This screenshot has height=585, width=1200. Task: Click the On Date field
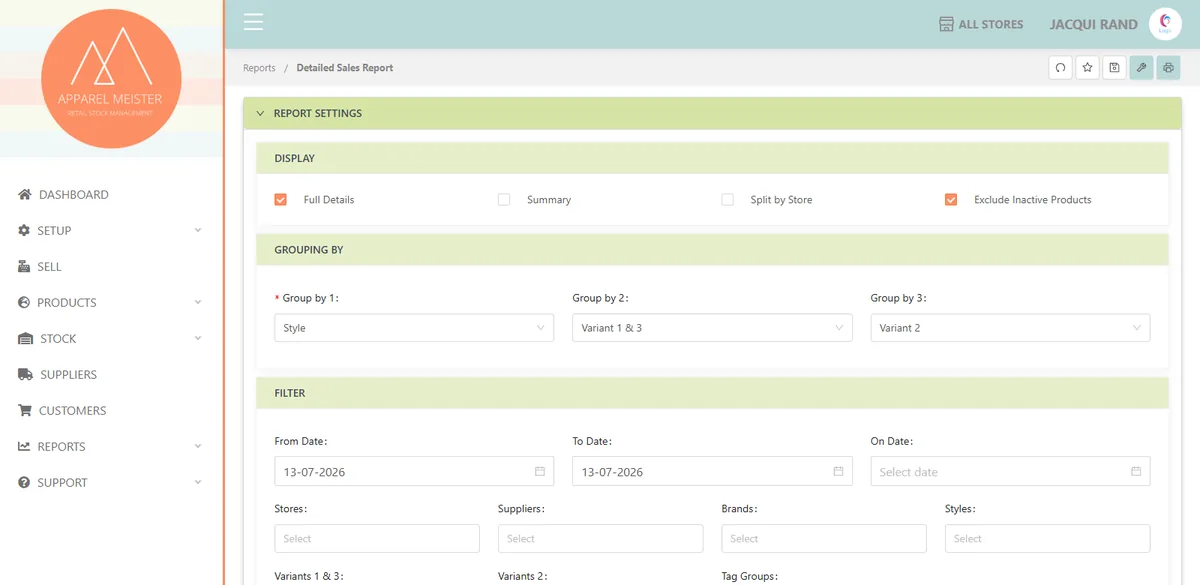(1010, 472)
